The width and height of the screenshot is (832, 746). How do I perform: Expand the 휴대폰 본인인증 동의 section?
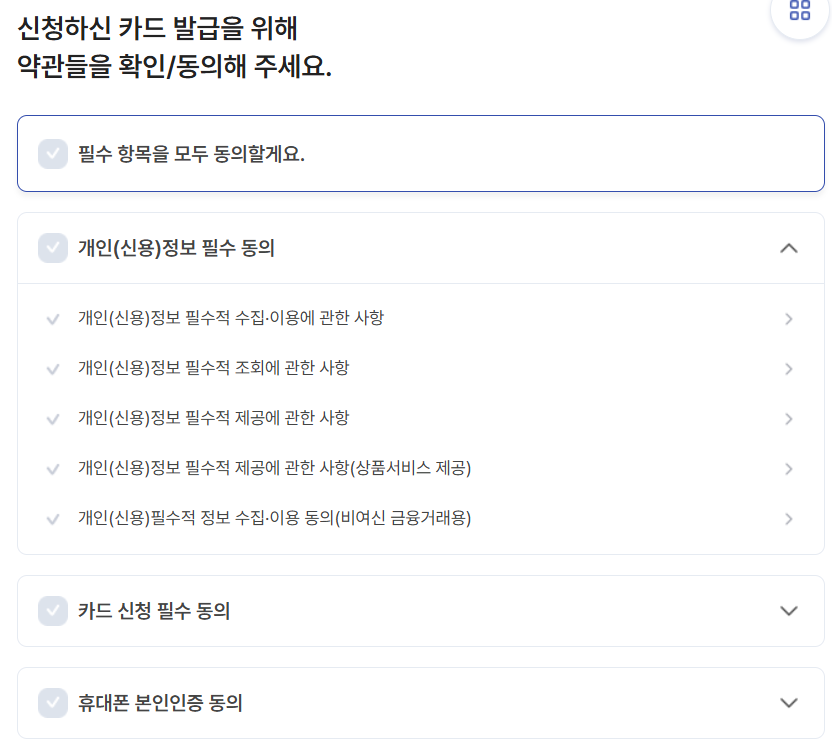tap(789, 703)
